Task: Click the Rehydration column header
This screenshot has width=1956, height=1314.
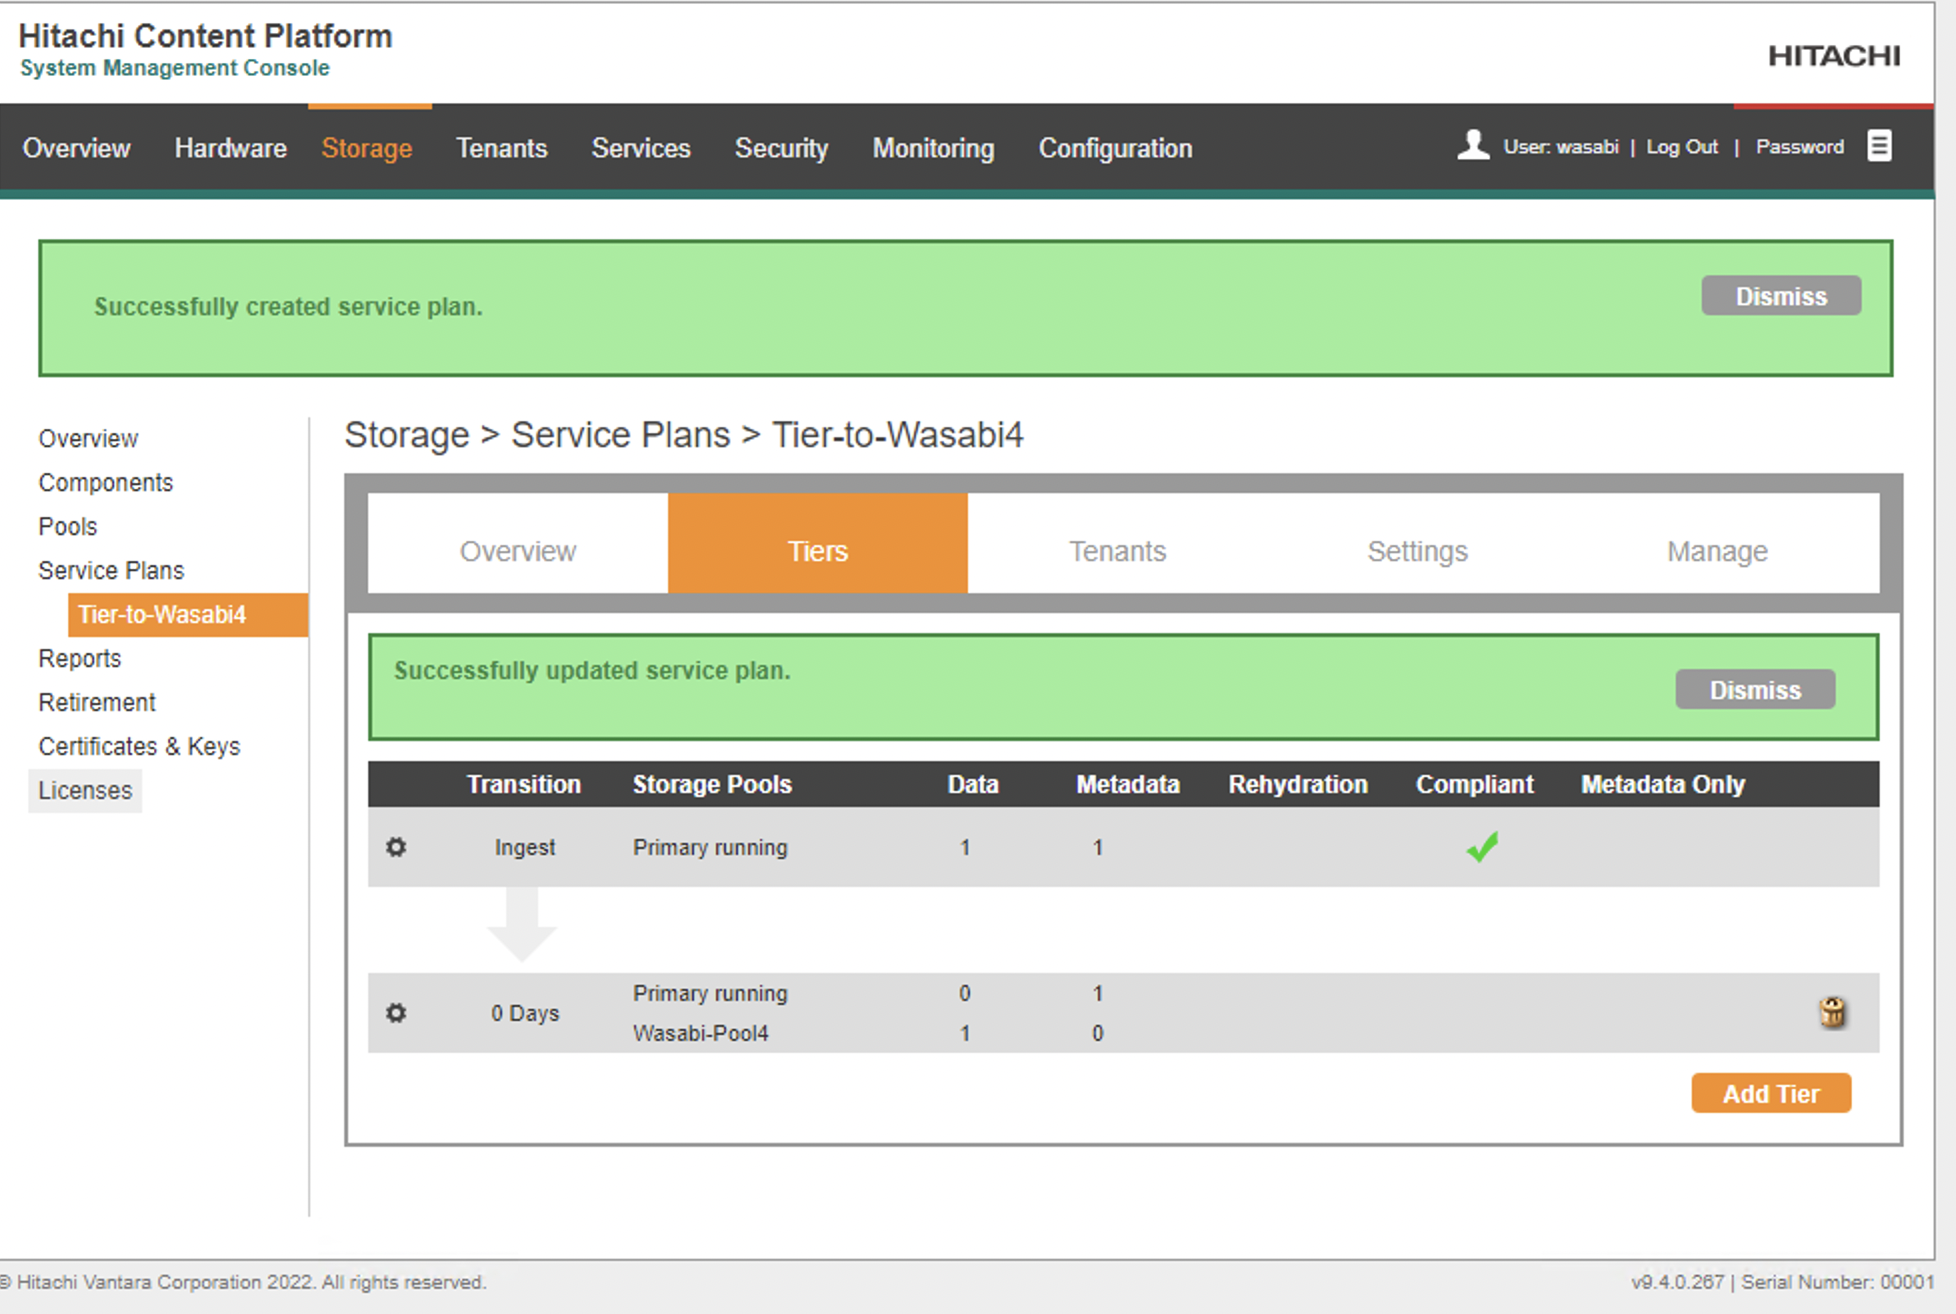Action: click(x=1298, y=784)
